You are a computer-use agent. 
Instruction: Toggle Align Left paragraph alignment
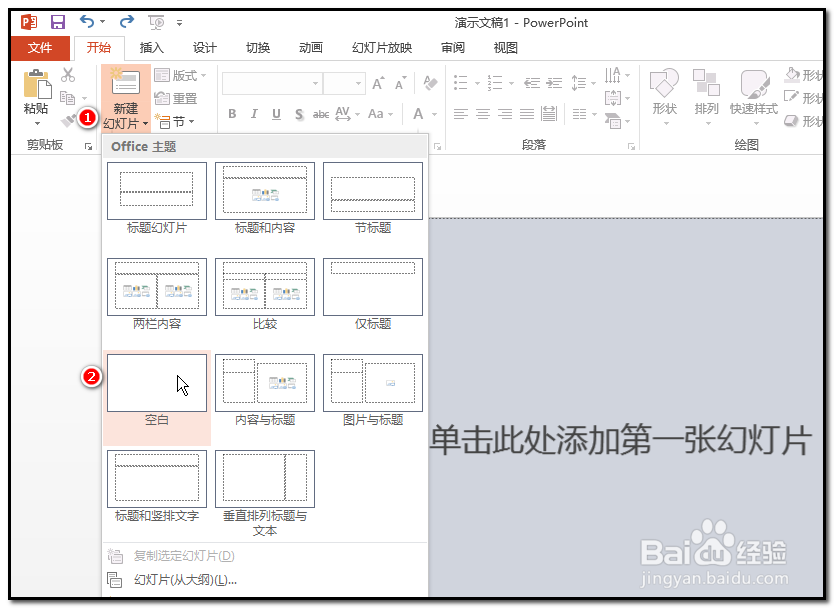[x=461, y=114]
